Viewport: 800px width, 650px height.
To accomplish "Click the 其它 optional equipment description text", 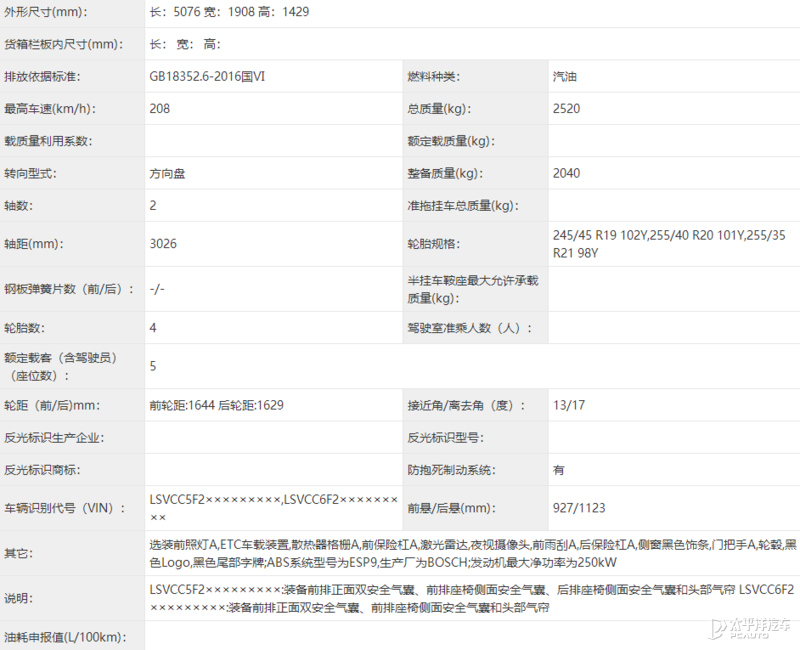I will [x=472, y=553].
